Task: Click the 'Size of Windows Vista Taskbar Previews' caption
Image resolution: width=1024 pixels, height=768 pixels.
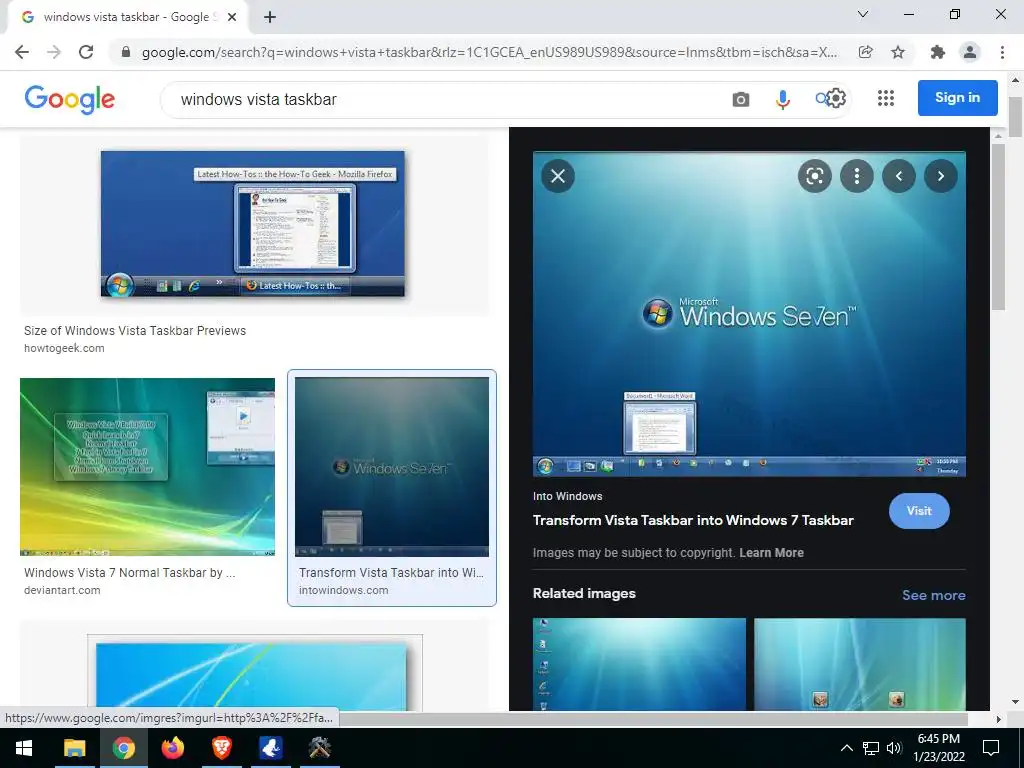Action: pos(135,330)
